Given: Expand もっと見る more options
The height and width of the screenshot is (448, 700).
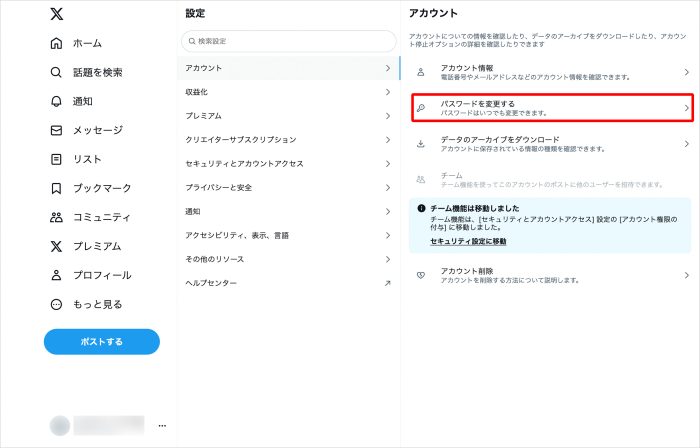Looking at the screenshot, I should (56, 304).
